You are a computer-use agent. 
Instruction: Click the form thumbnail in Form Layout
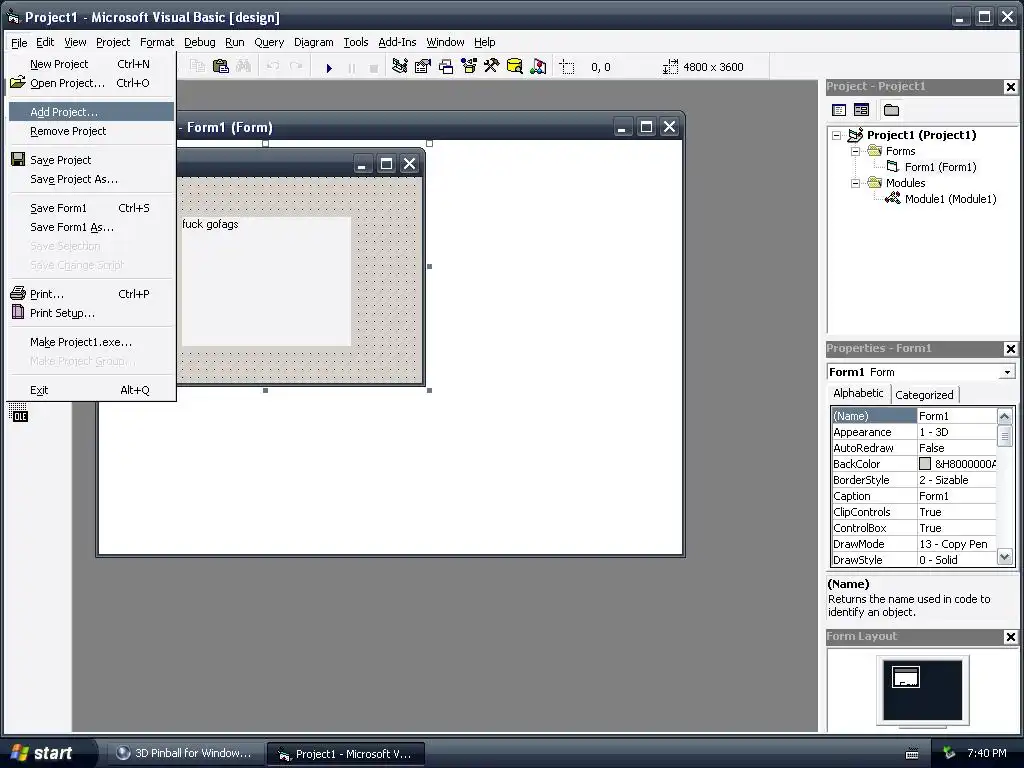click(x=906, y=677)
